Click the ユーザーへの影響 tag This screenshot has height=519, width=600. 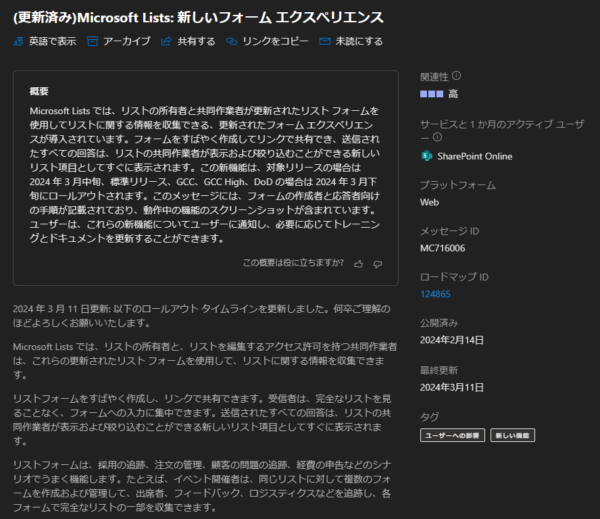[x=452, y=435]
